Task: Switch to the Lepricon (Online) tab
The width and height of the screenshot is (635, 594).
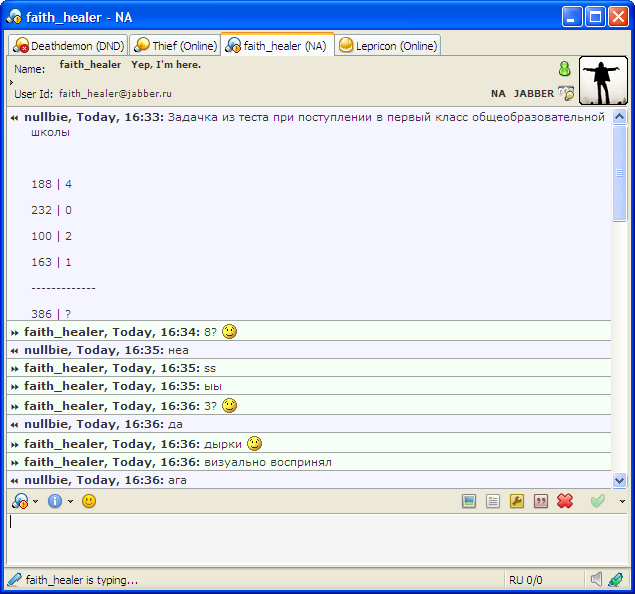Action: [x=388, y=46]
